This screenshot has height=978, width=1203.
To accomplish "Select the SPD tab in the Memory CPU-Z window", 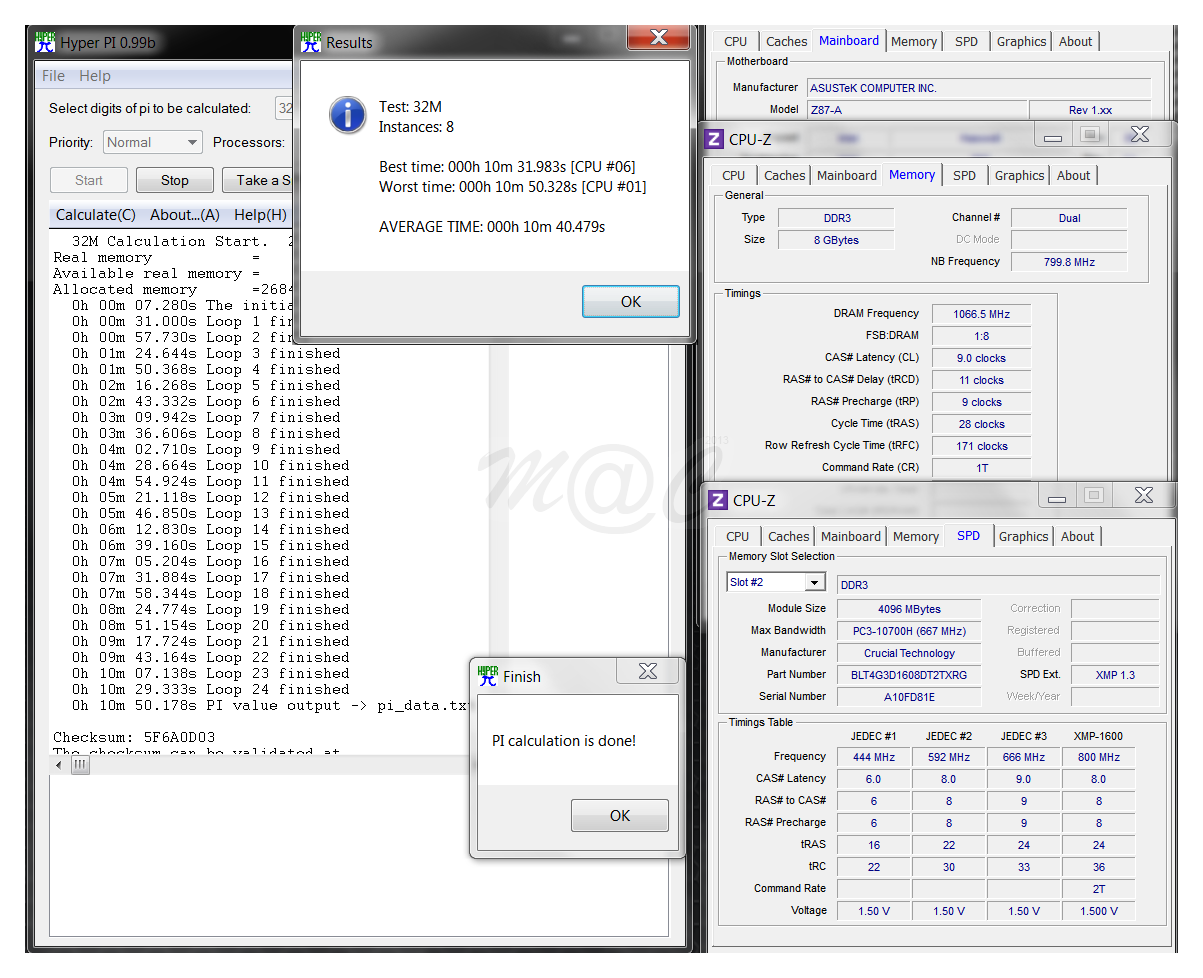I will pos(964,175).
